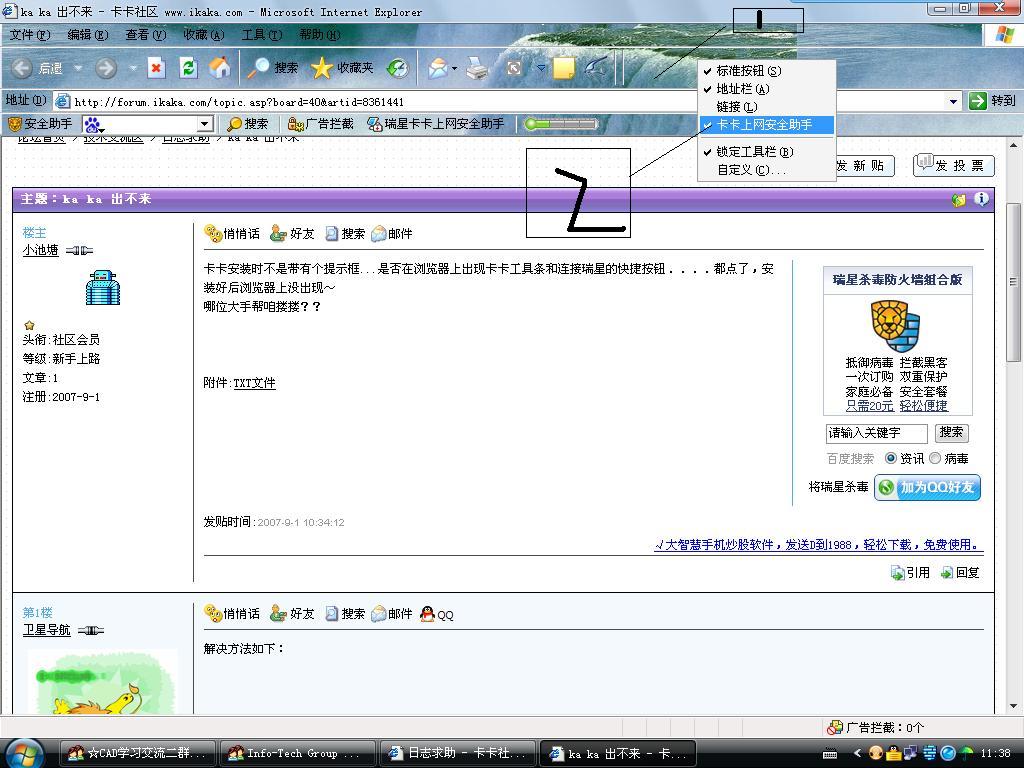This screenshot has height=768, width=1024.
Task: Click 广告拦截 status bar icon
Action: tap(835, 728)
